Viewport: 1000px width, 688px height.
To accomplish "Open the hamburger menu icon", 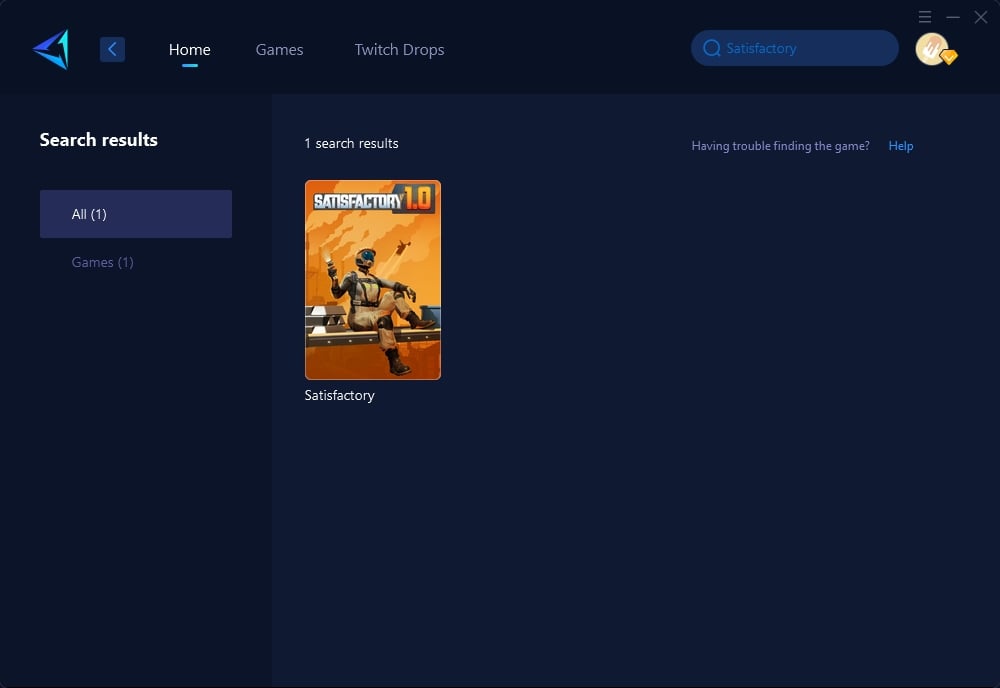I will tap(925, 17).
